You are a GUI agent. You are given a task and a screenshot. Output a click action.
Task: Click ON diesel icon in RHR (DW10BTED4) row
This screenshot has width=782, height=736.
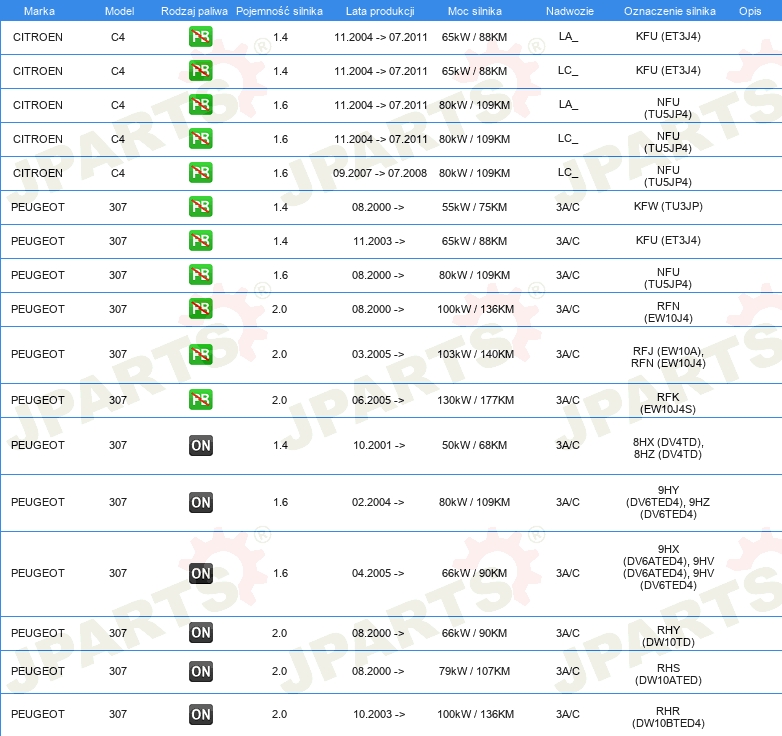200,714
